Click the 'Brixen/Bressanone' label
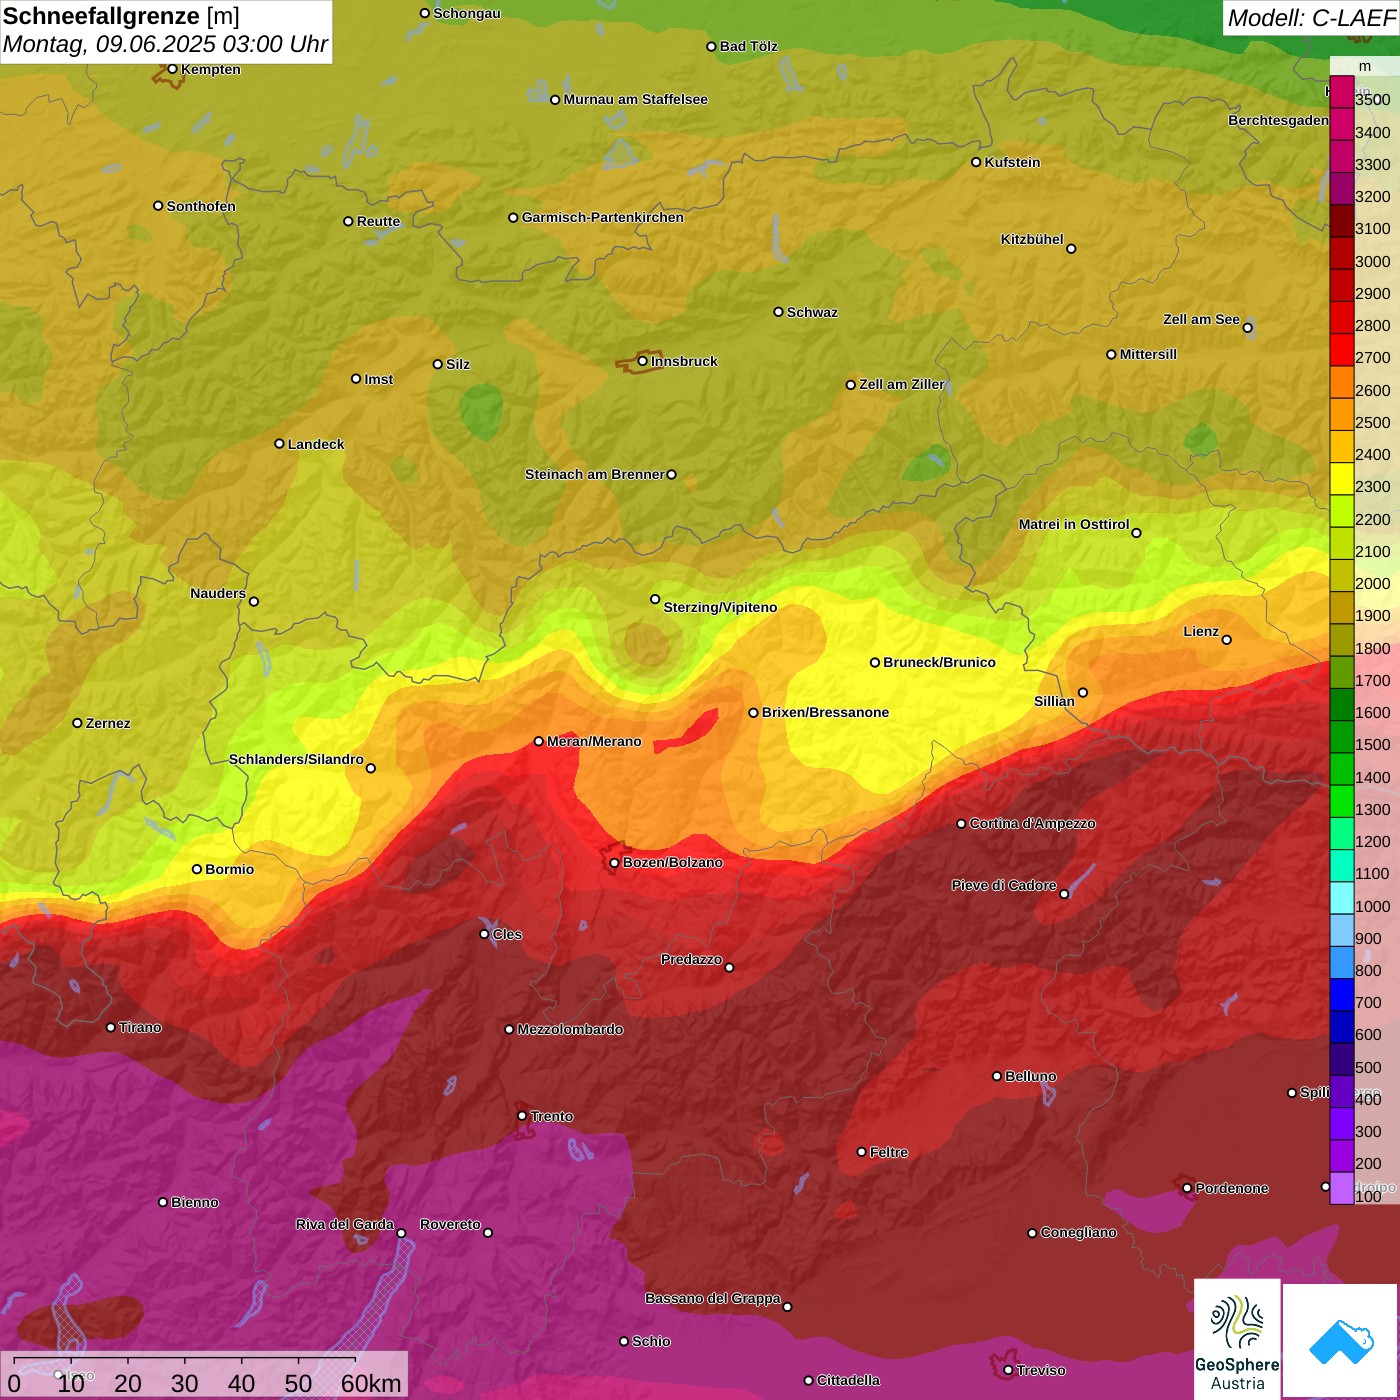 click(x=825, y=712)
